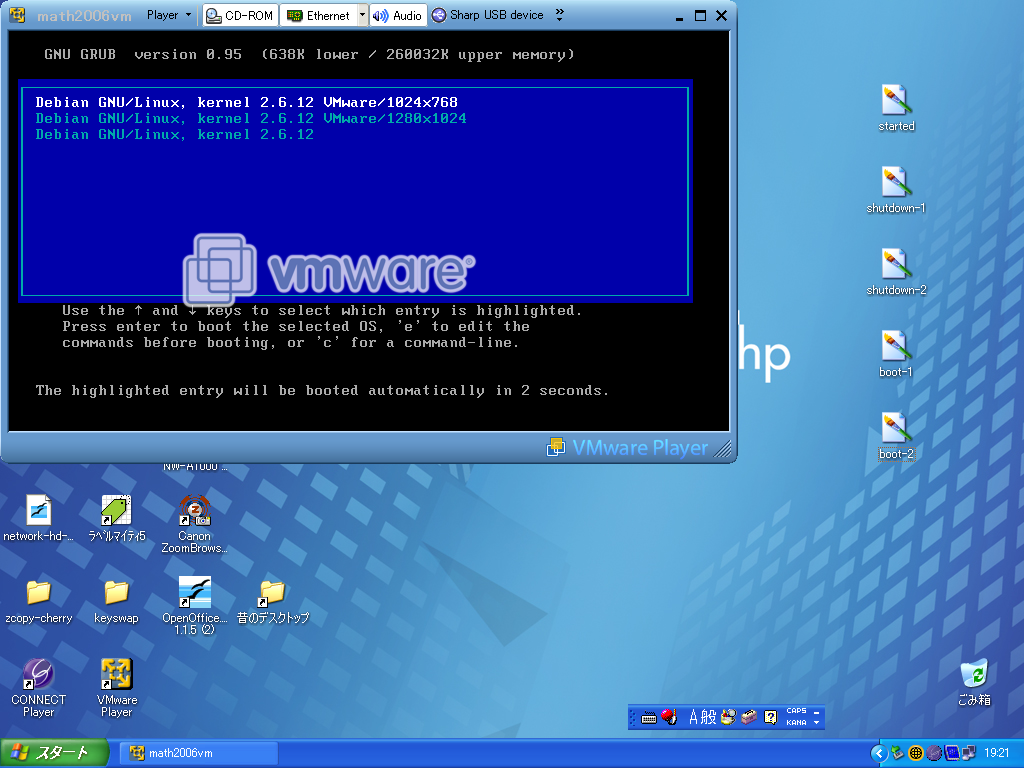This screenshot has height=768, width=1024.
Task: Toggle the CD-ROM device connection
Action: pos(240,15)
